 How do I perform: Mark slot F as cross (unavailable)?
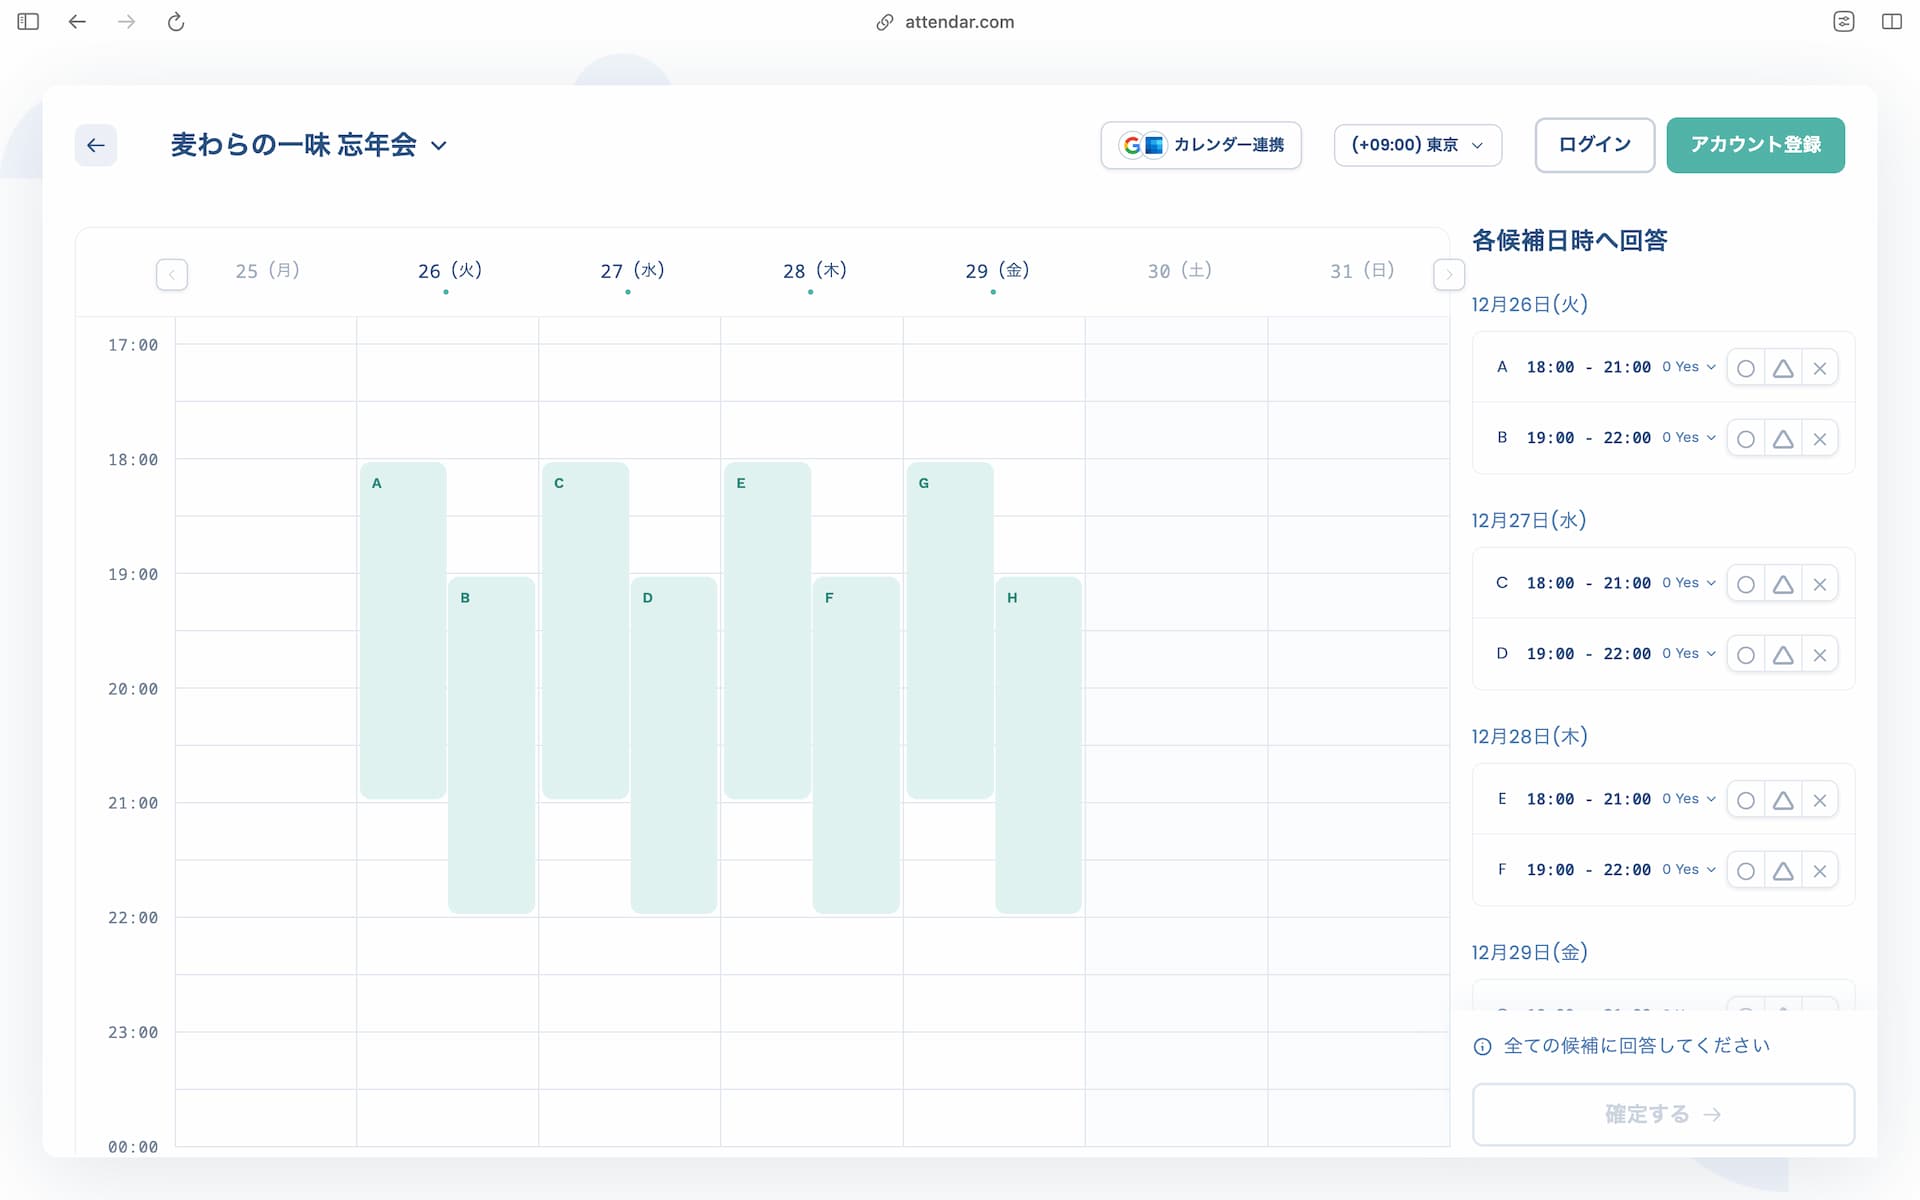coord(1820,871)
